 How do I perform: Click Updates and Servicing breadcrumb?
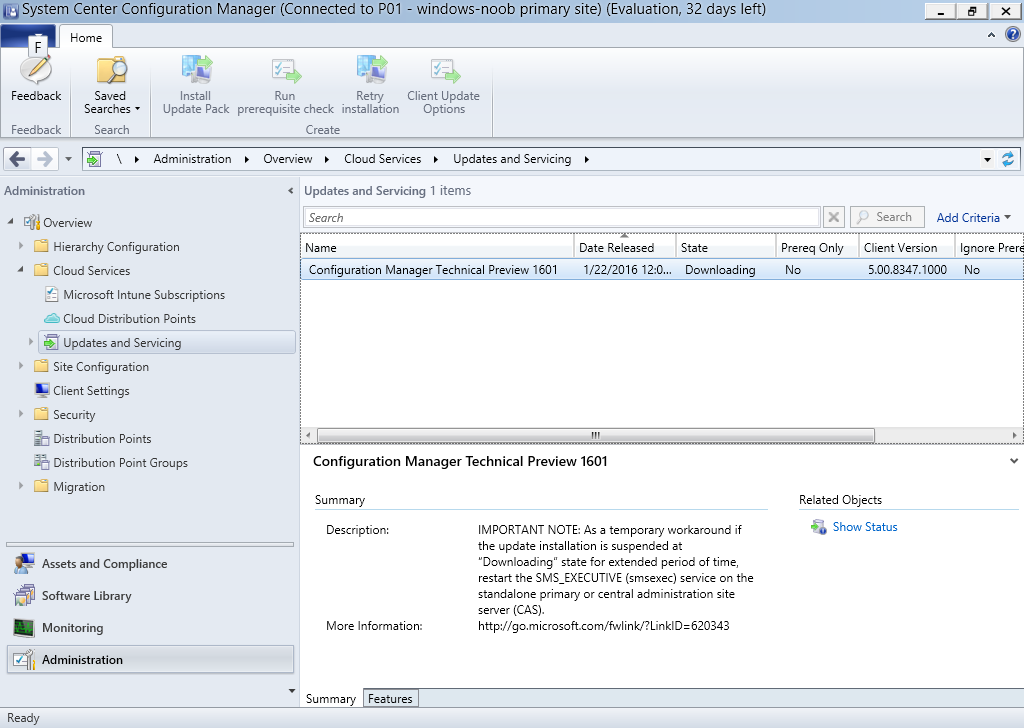(512, 159)
